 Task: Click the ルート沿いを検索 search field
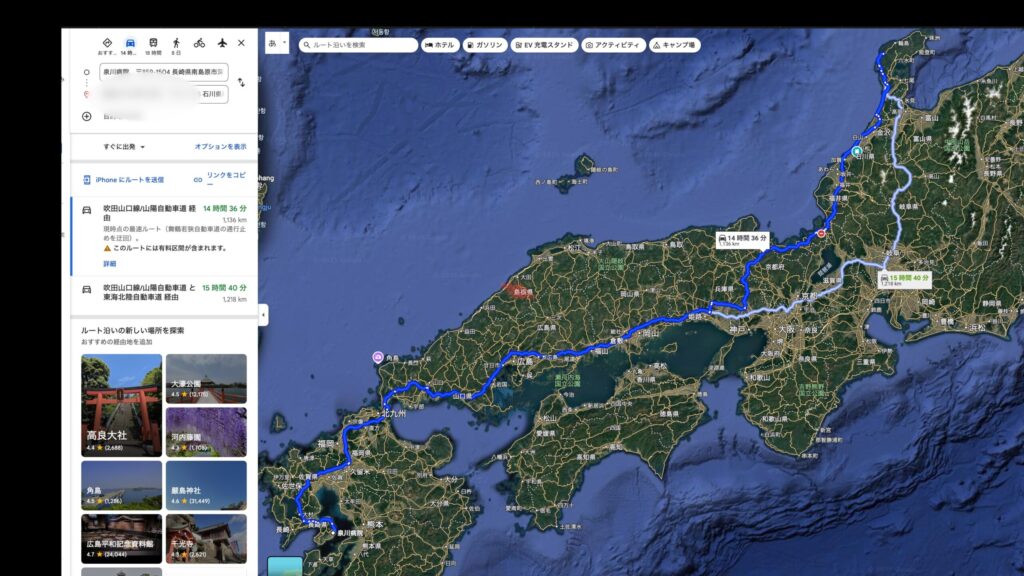359,45
